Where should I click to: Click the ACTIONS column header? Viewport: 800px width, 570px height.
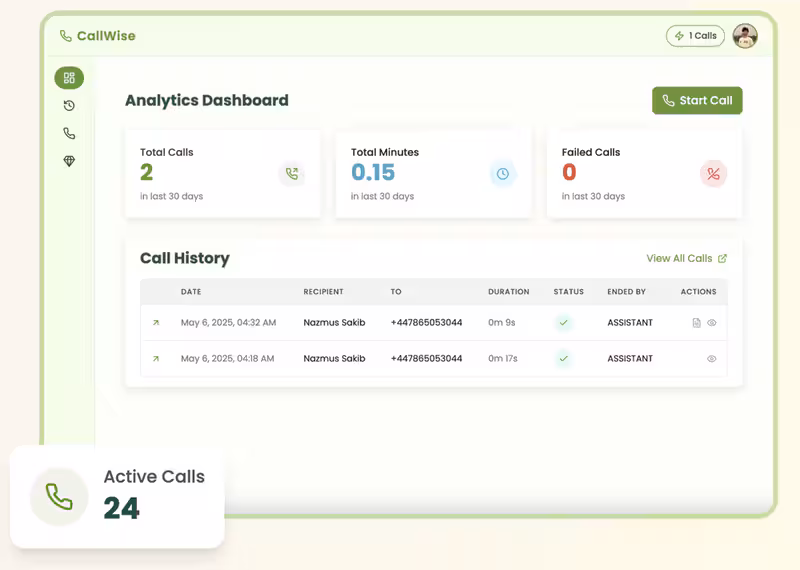pos(698,292)
